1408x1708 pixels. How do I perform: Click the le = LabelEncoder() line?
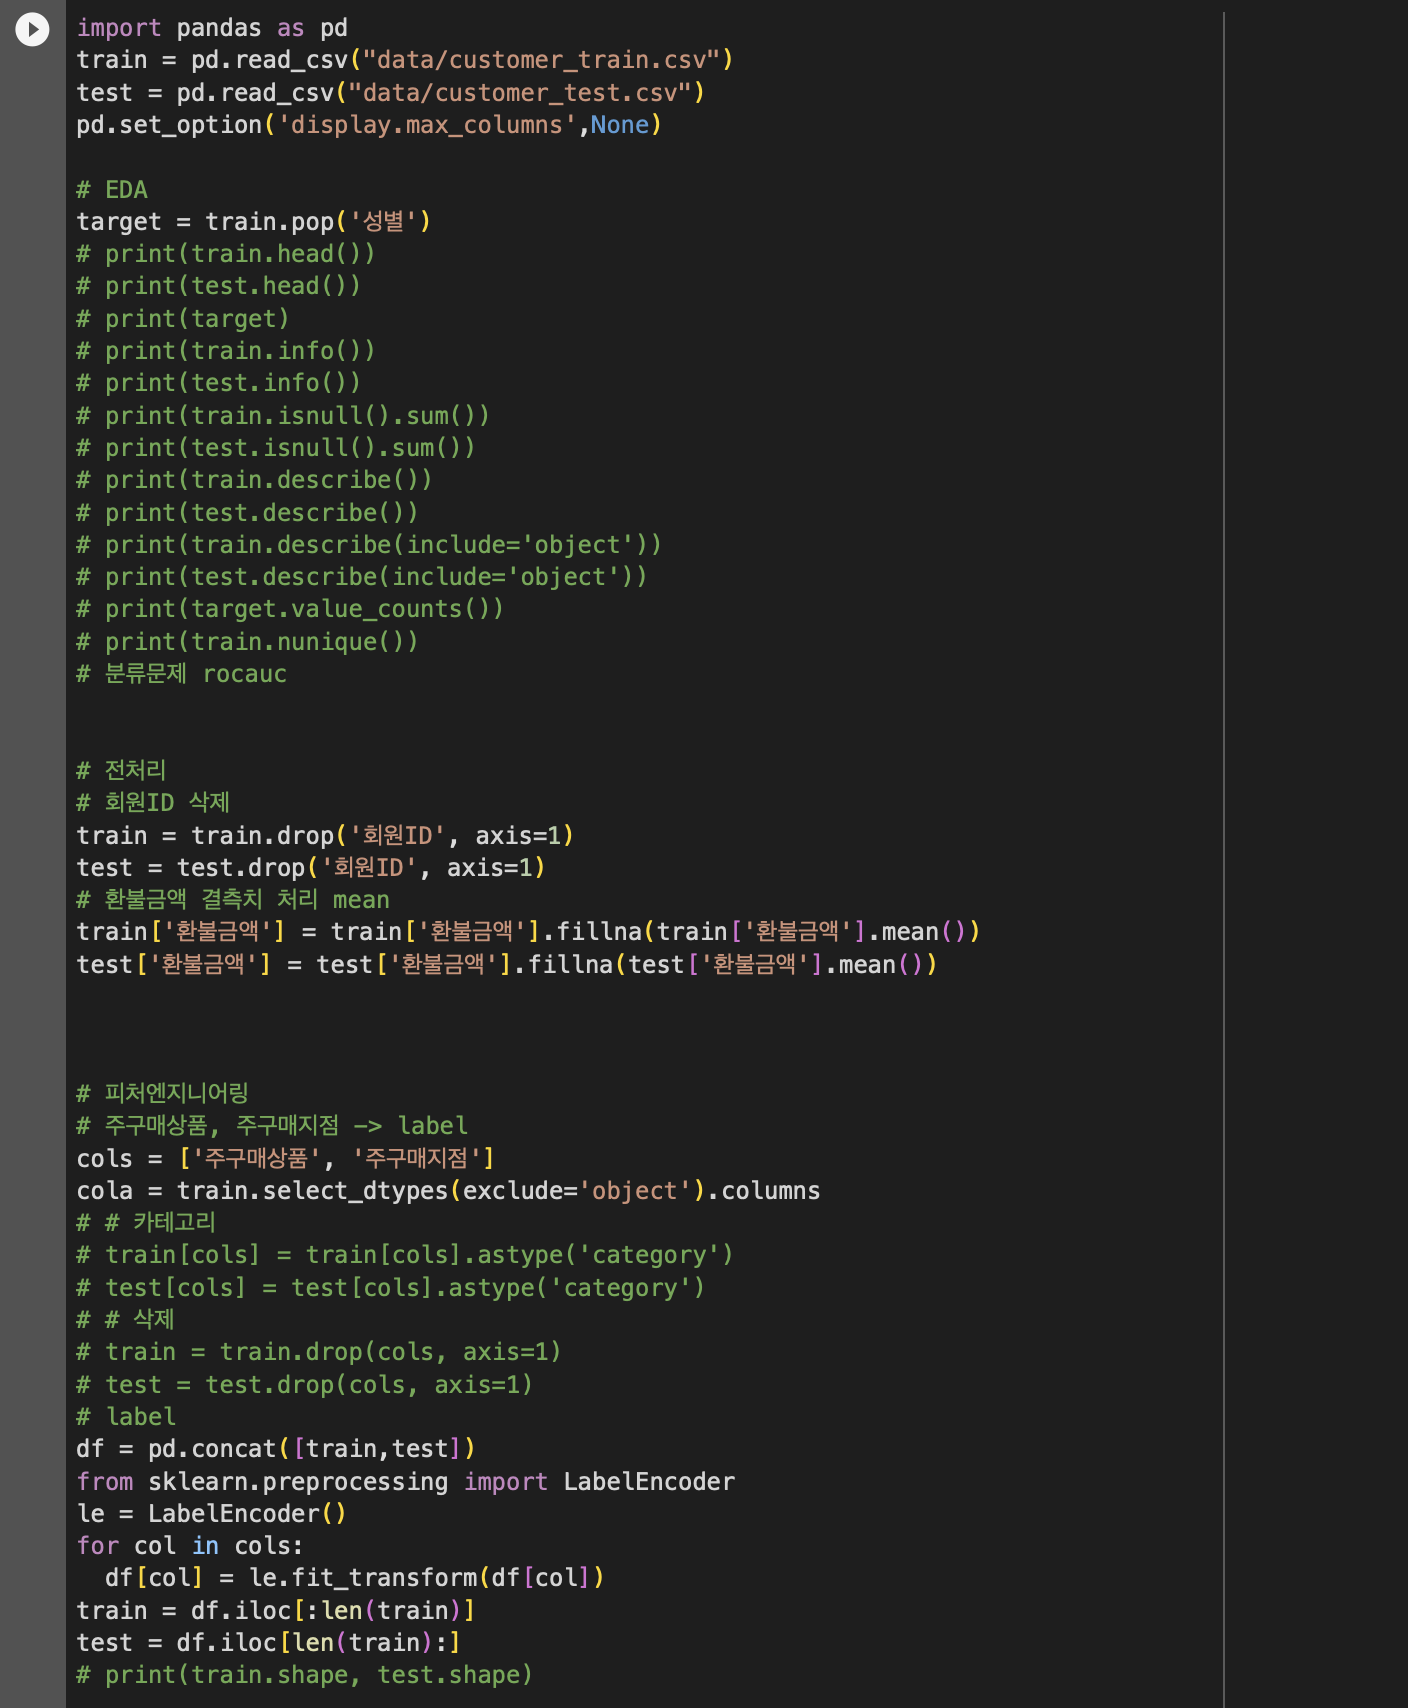tap(212, 1514)
